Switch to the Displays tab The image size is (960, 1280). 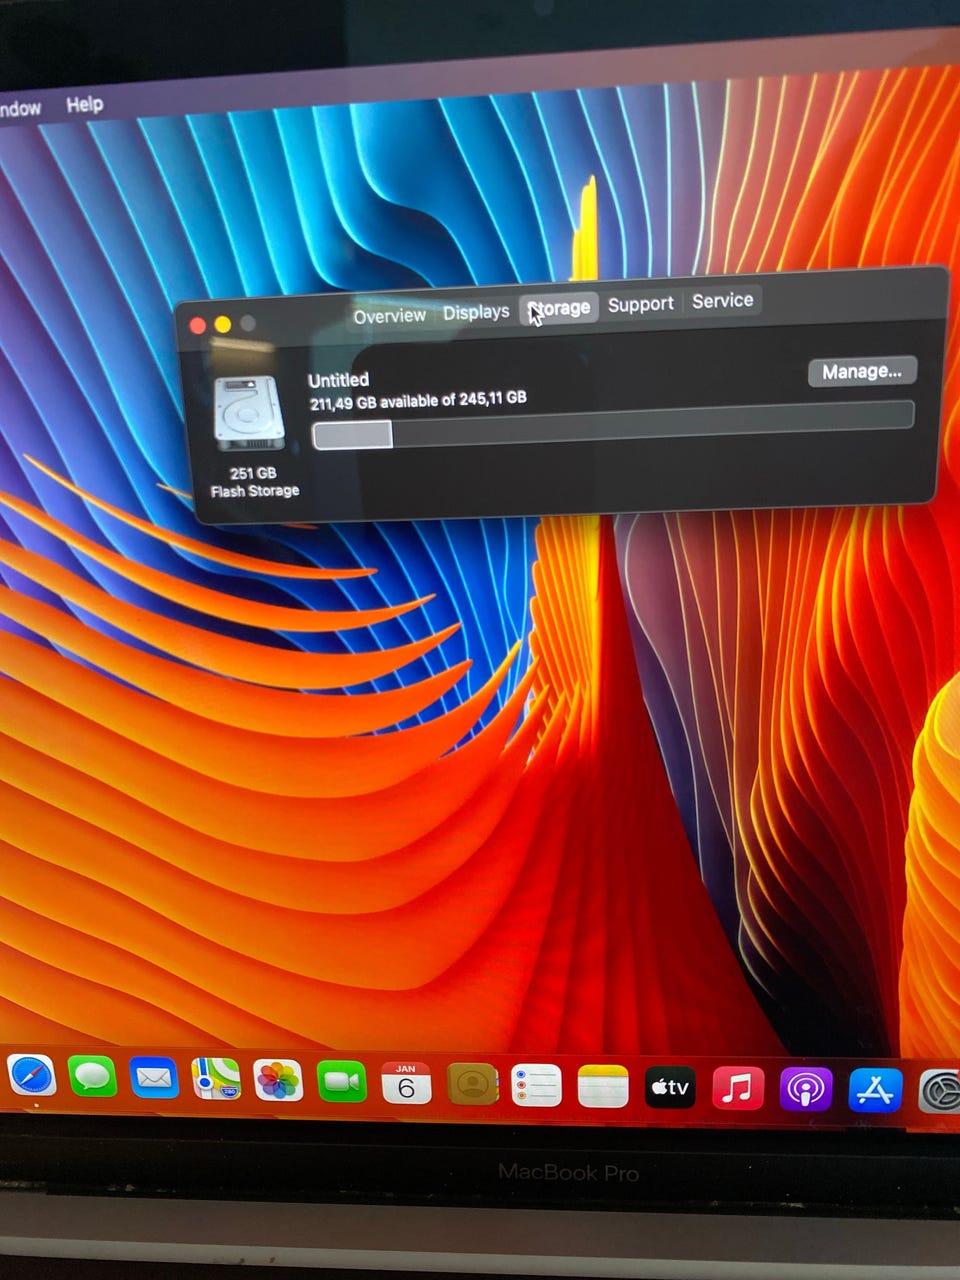476,312
